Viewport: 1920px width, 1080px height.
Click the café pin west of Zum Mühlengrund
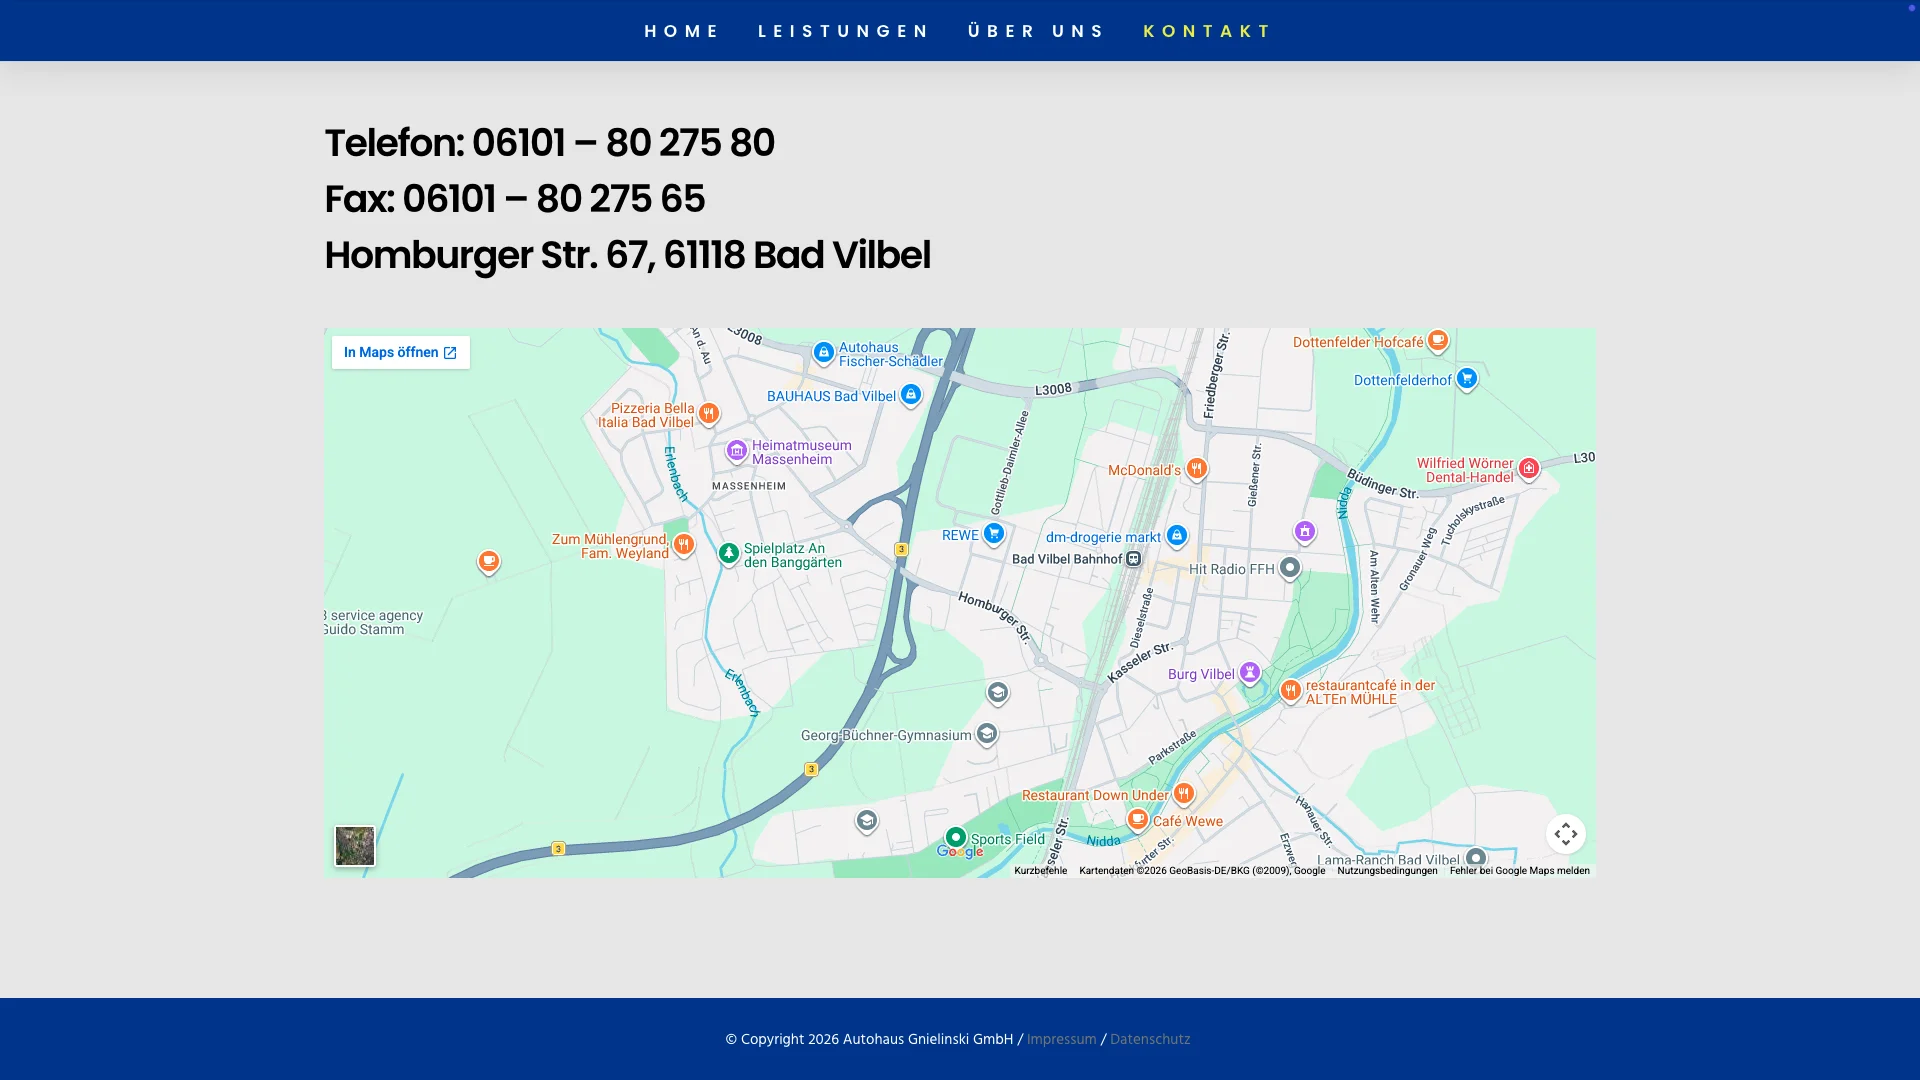tap(489, 562)
